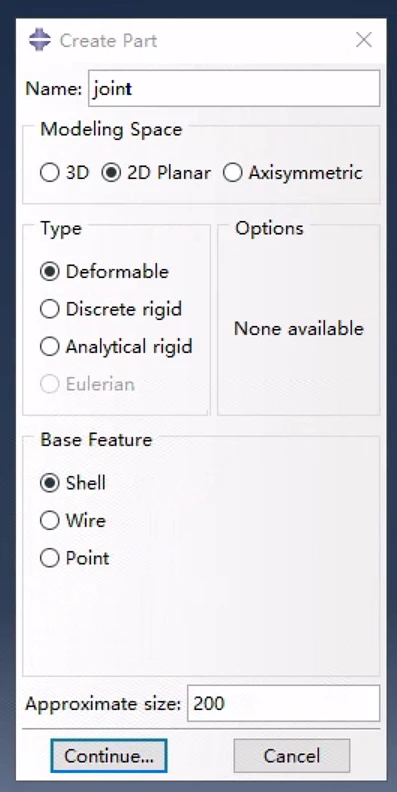Click the Name input field
This screenshot has width=397, height=792.
pyautogui.click(x=234, y=88)
